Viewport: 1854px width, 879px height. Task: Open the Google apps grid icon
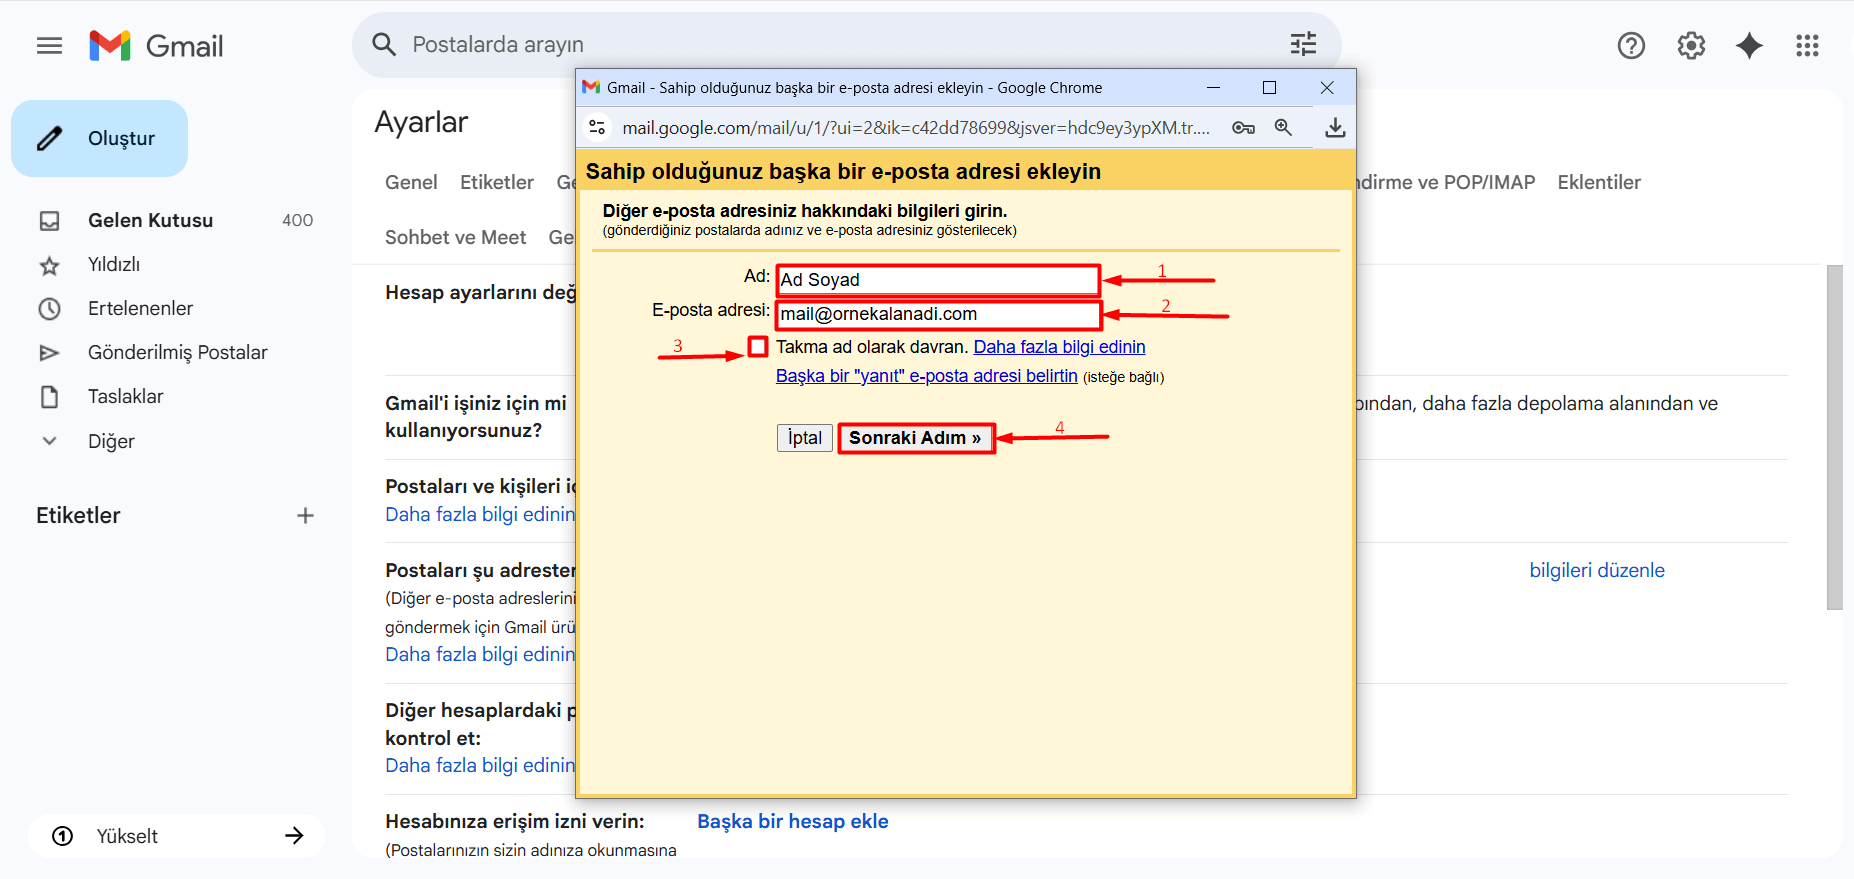coord(1807,46)
